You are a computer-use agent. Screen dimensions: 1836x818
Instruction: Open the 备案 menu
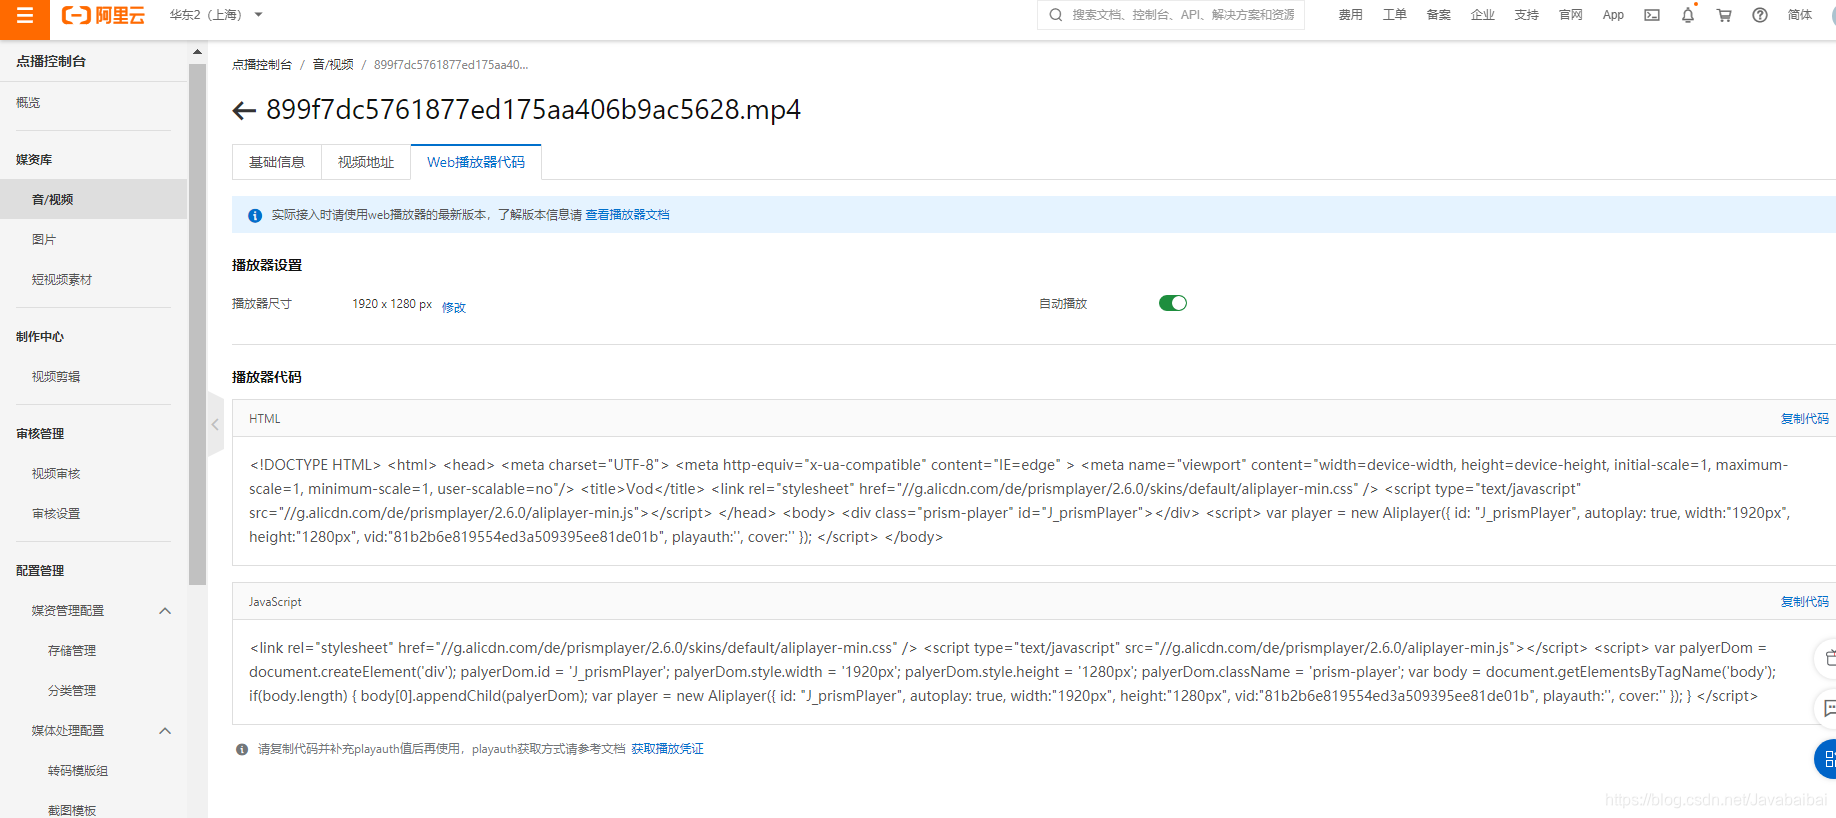point(1439,15)
